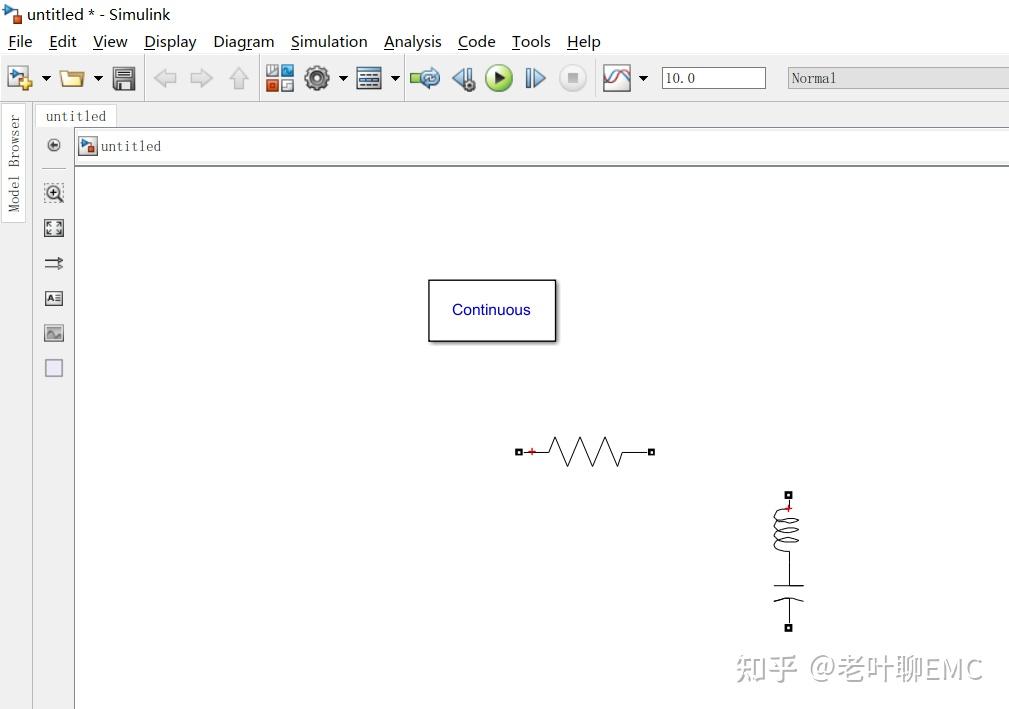Click the simulation stop time field

[x=714, y=78]
